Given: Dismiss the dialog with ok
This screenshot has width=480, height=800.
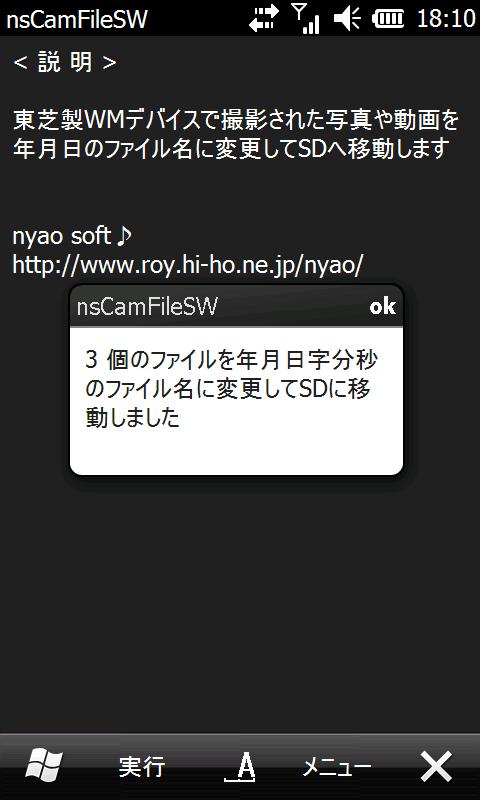Looking at the screenshot, I should 383,306.
